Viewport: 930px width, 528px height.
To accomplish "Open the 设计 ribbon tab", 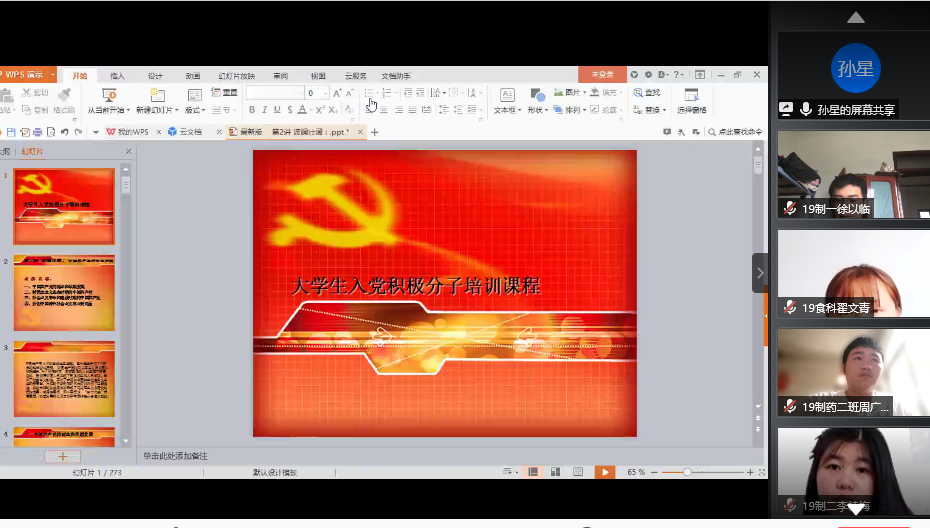I will click(x=155, y=75).
